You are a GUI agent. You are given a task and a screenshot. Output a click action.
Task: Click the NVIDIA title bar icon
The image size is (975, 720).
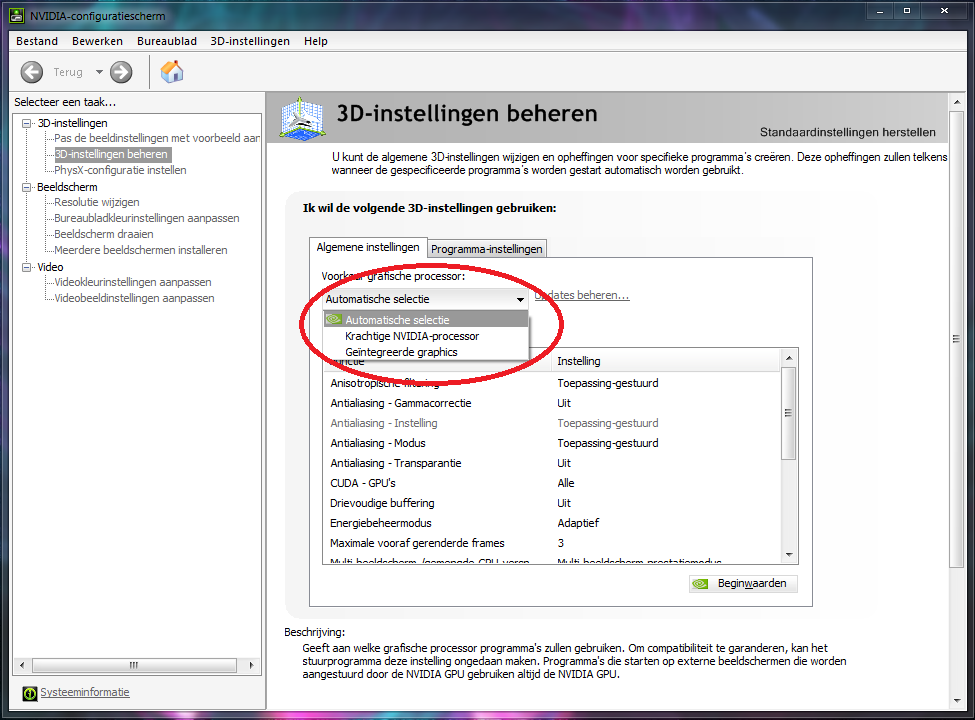[x=17, y=16]
